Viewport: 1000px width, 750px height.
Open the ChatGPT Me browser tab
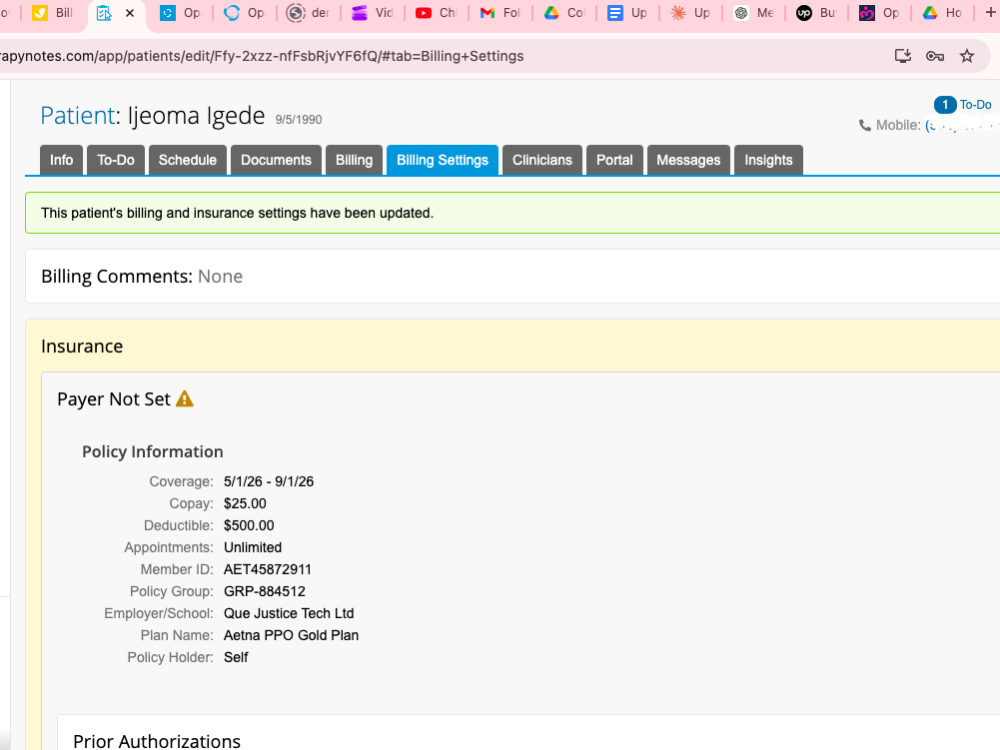(754, 13)
